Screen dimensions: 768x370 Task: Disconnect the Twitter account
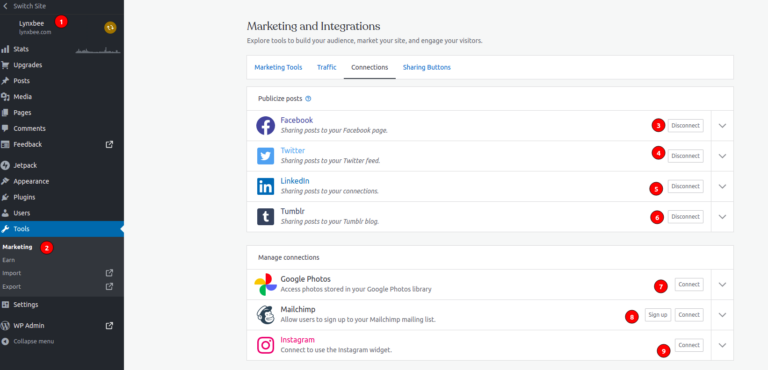[686, 156]
